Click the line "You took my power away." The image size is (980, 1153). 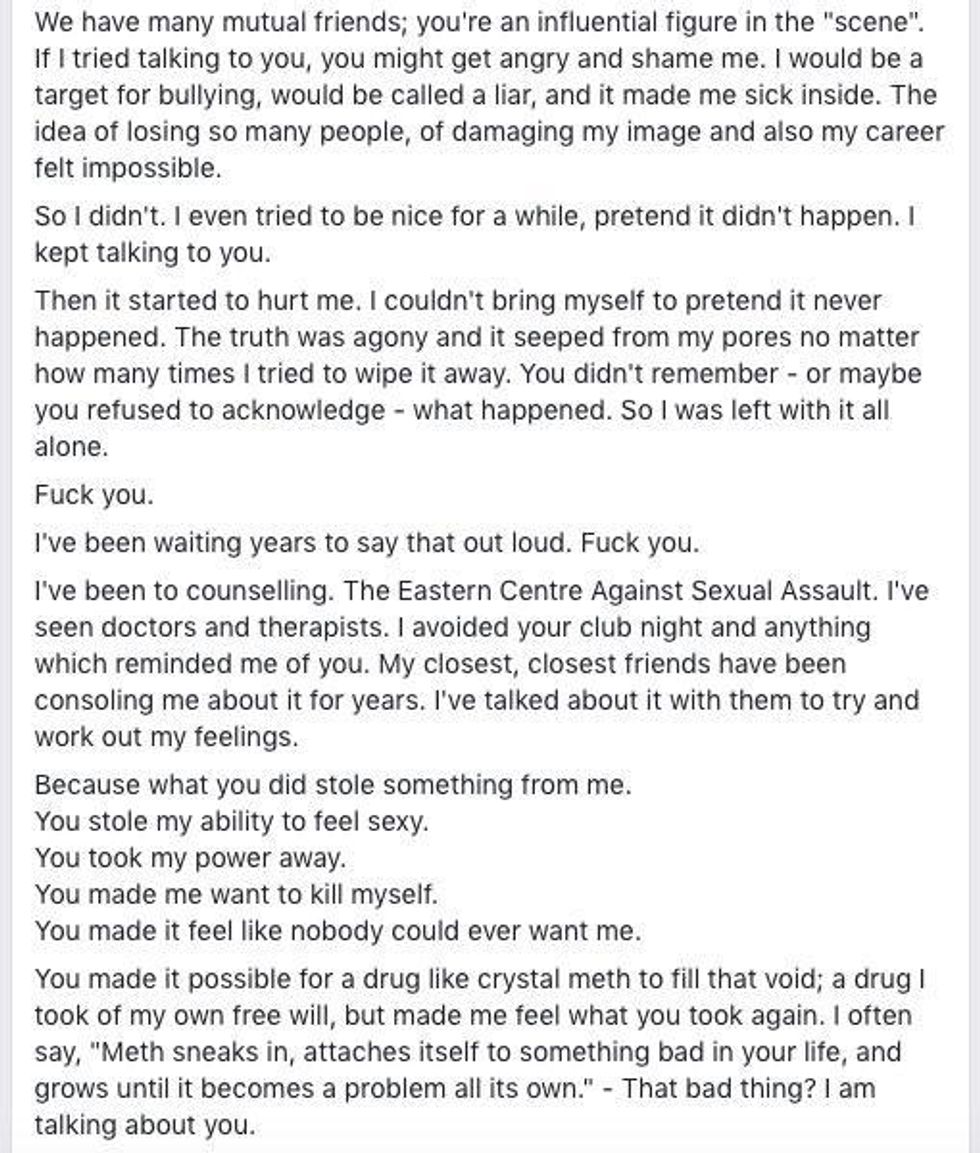pos(189,858)
